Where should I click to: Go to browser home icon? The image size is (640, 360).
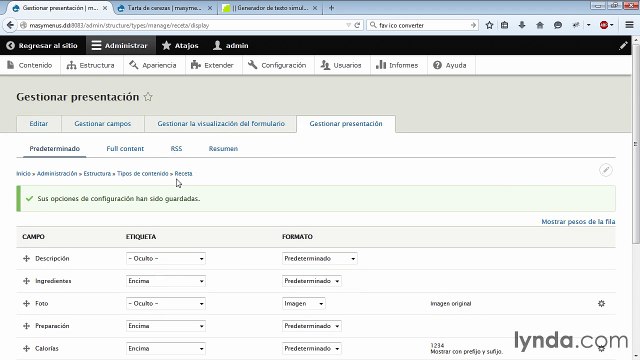pyautogui.click(x=540, y=25)
